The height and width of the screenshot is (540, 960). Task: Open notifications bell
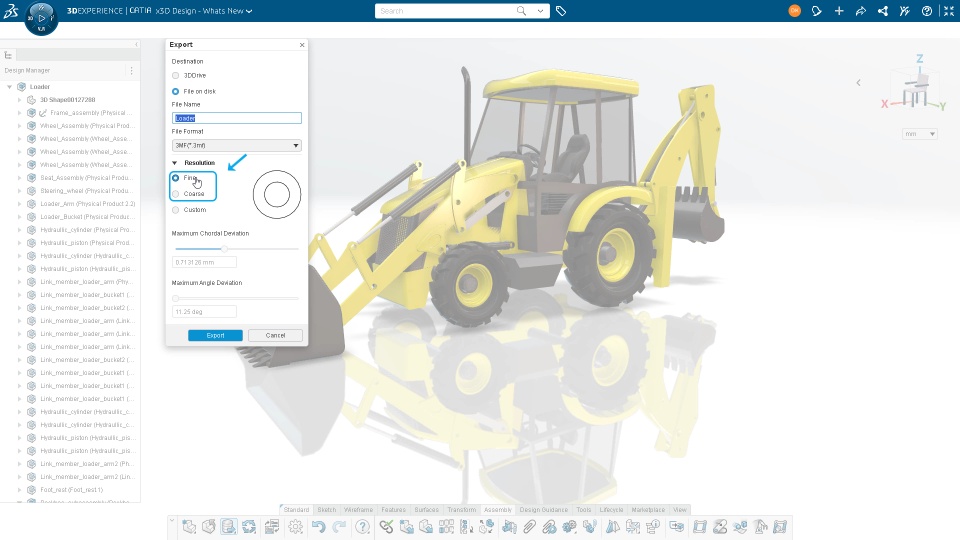coord(817,11)
